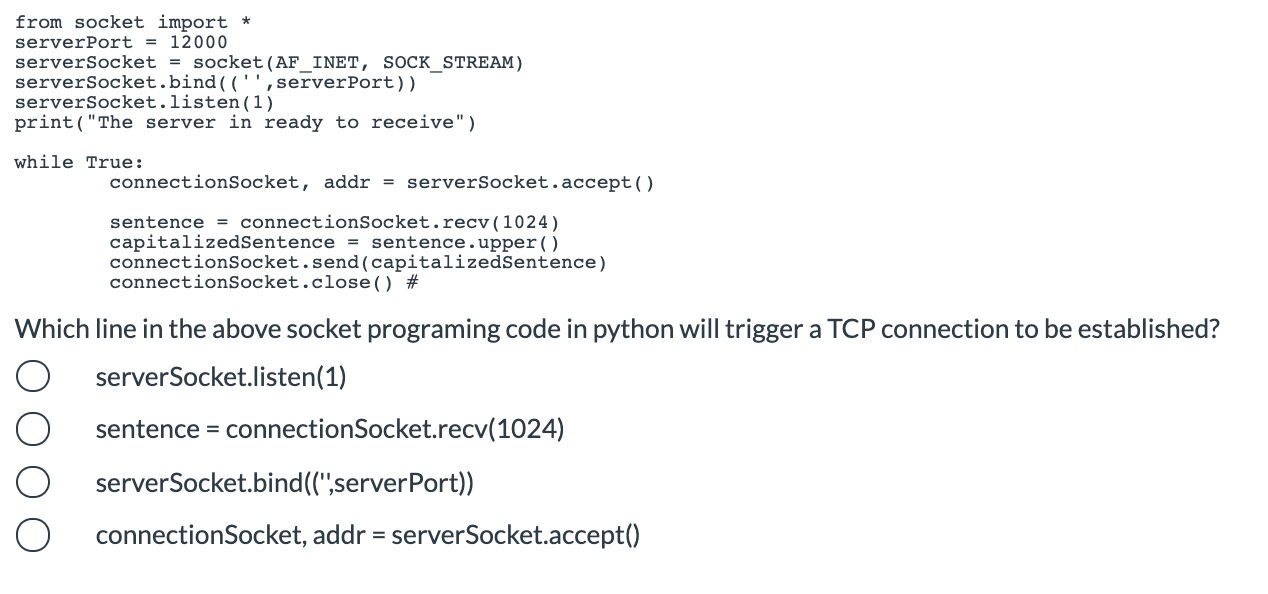Click the connectionSocket.recv(1024) answer label text

(330, 429)
